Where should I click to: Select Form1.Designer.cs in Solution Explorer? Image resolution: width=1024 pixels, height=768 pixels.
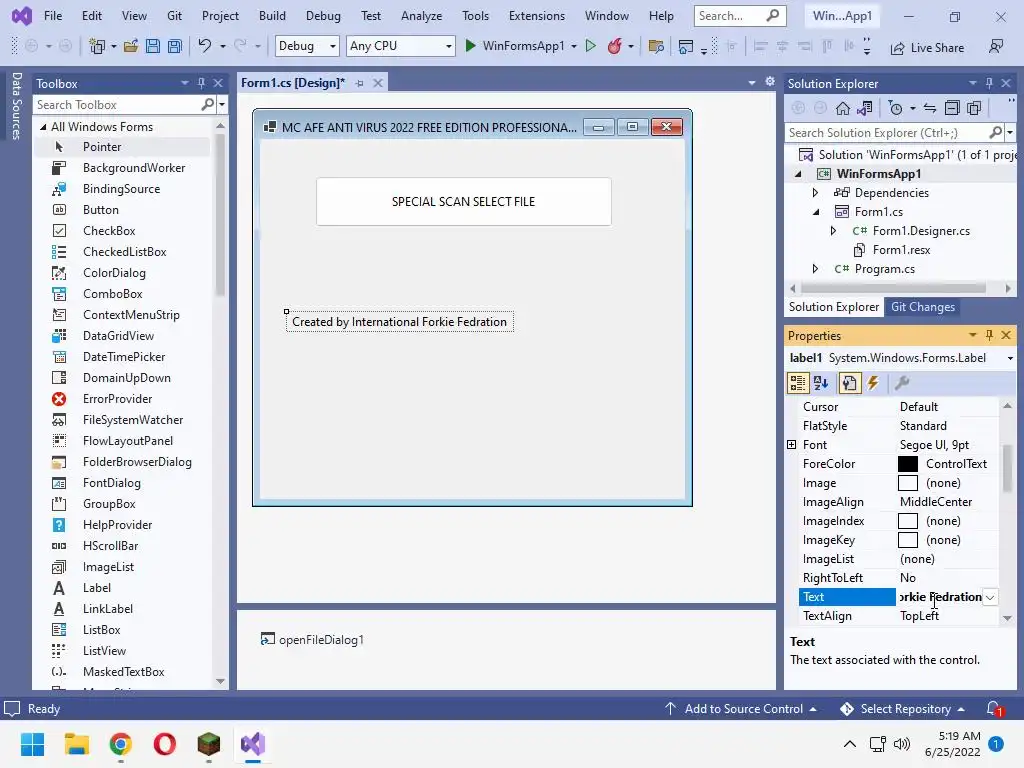[921, 231]
